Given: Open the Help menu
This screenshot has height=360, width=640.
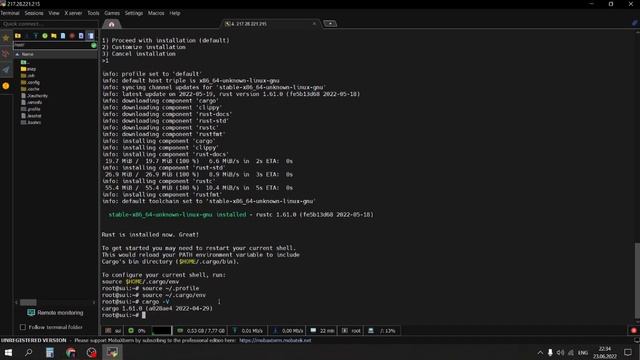Looking at the screenshot, I should pos(175,13).
